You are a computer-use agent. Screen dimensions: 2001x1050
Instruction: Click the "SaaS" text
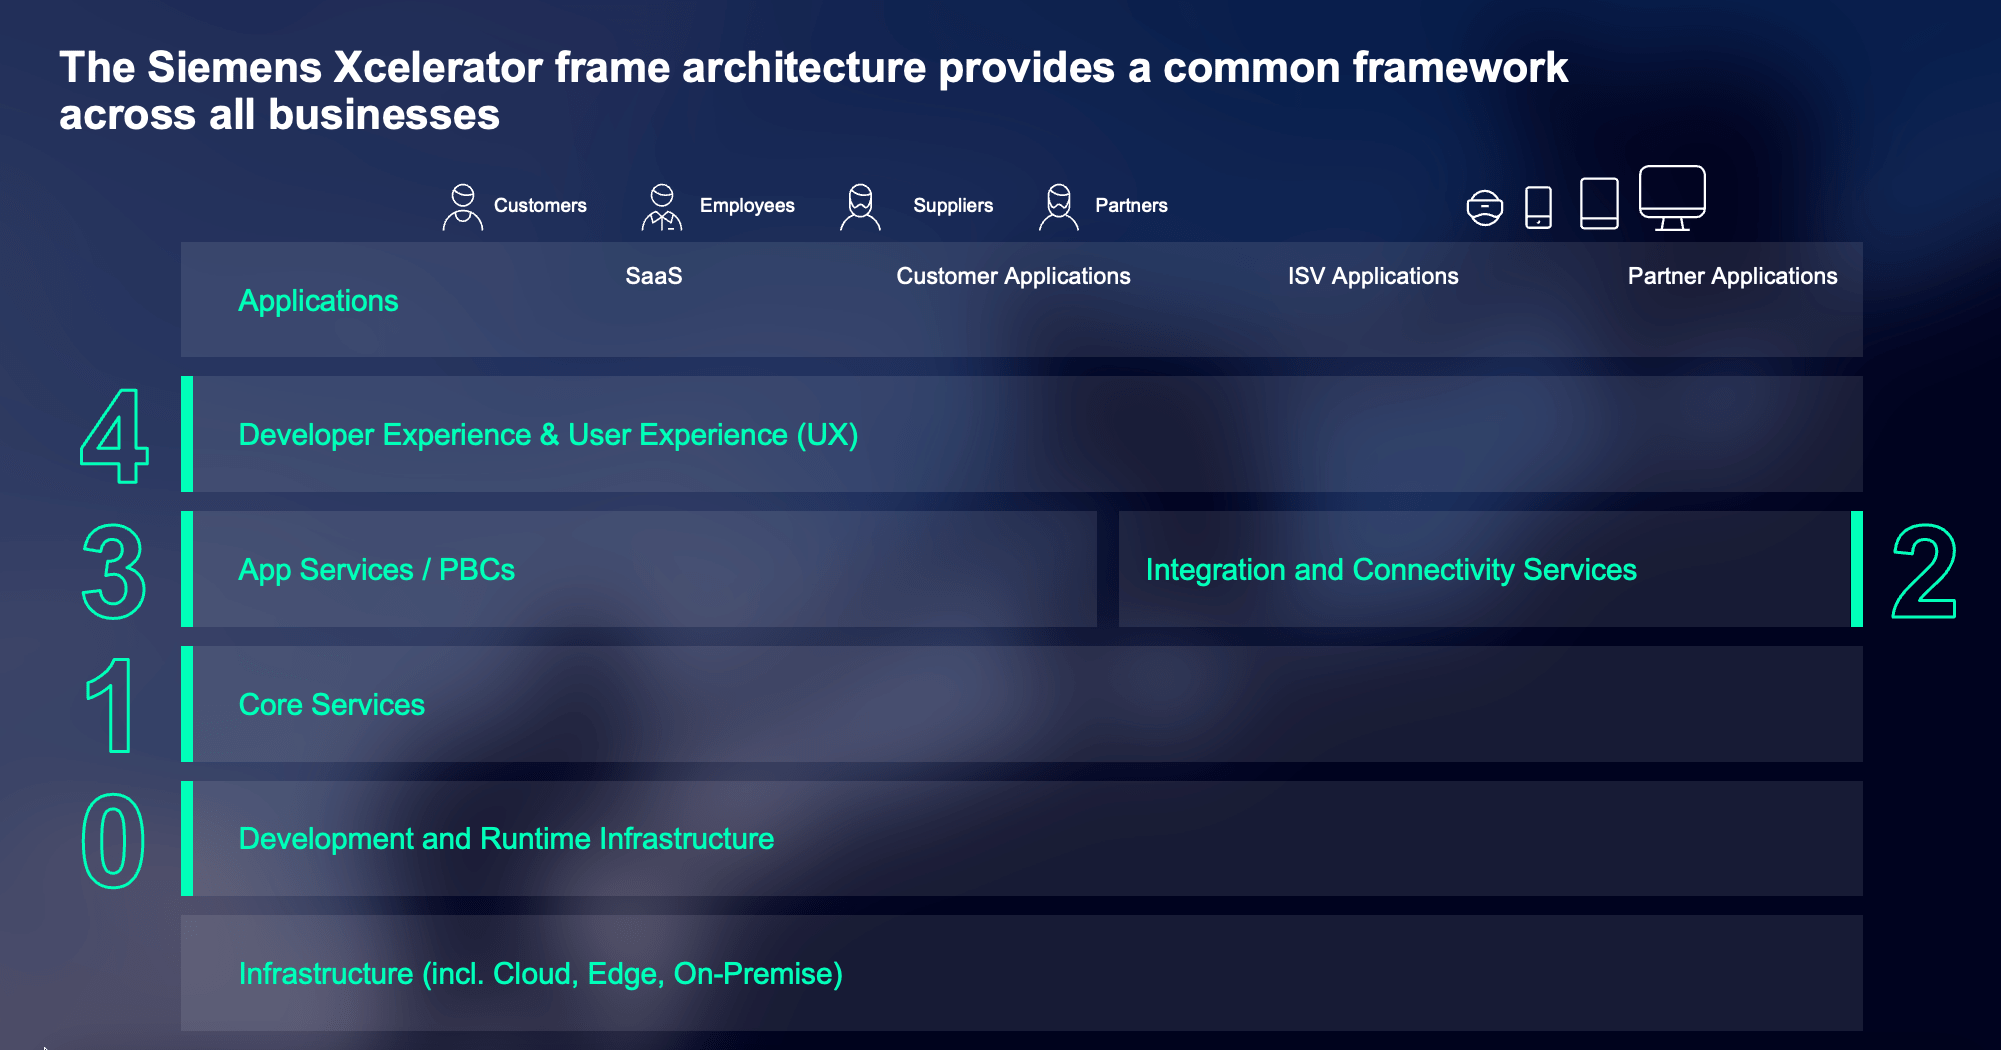(x=654, y=276)
